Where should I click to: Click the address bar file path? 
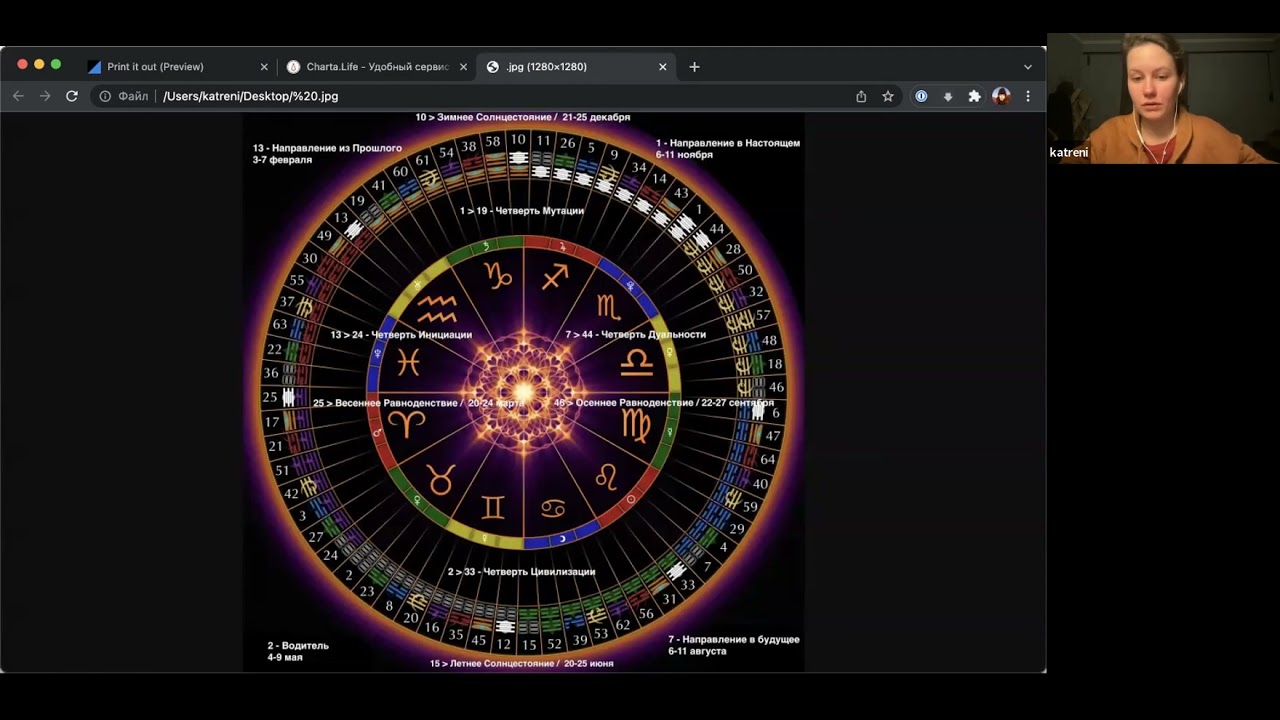(x=250, y=96)
